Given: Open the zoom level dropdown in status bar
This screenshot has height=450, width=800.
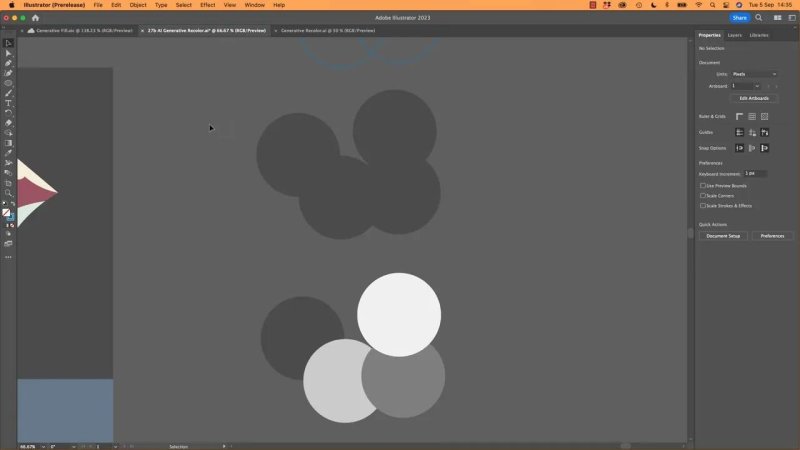Looking at the screenshot, I should click(43, 446).
